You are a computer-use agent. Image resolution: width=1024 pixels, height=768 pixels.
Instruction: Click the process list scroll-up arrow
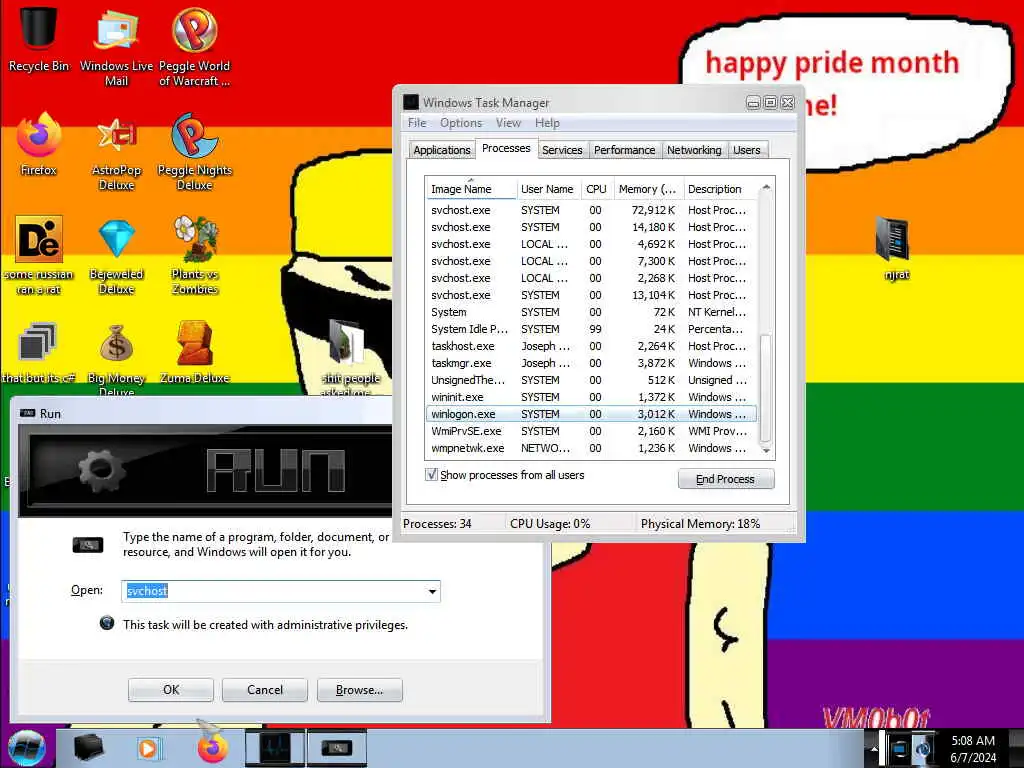coord(766,187)
